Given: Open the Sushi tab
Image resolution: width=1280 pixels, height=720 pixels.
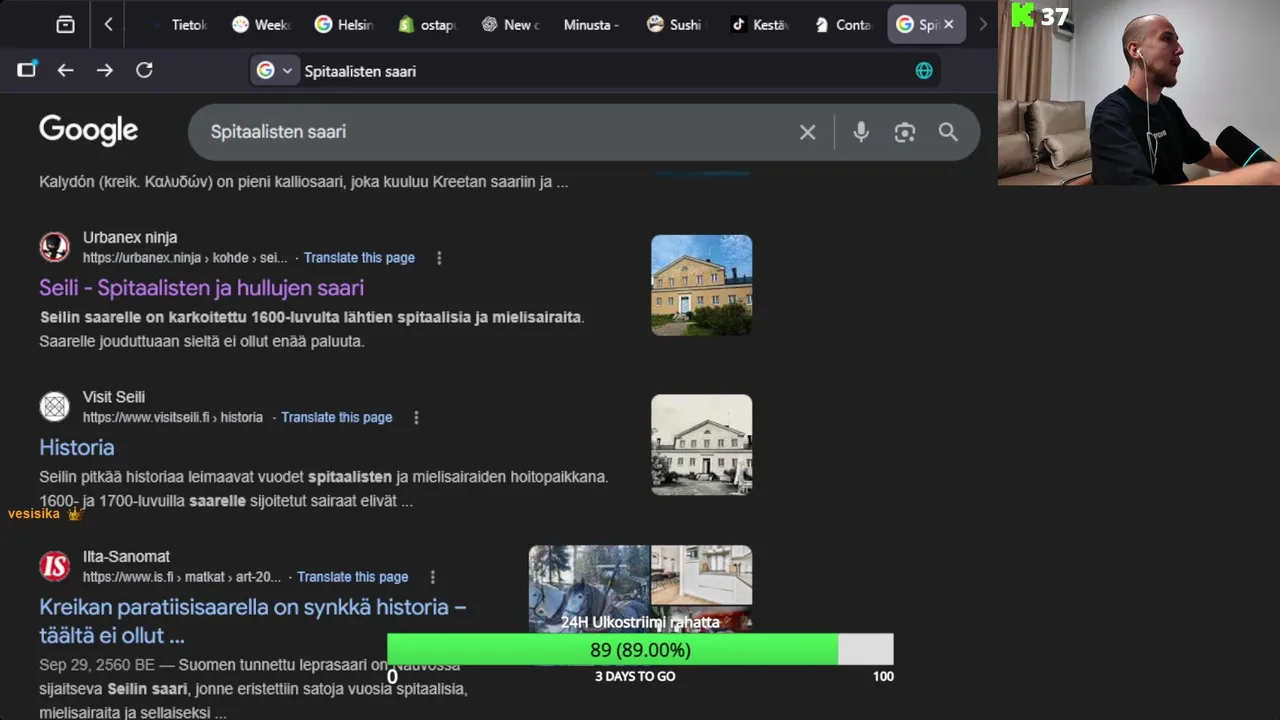Looking at the screenshot, I should click(x=675, y=25).
